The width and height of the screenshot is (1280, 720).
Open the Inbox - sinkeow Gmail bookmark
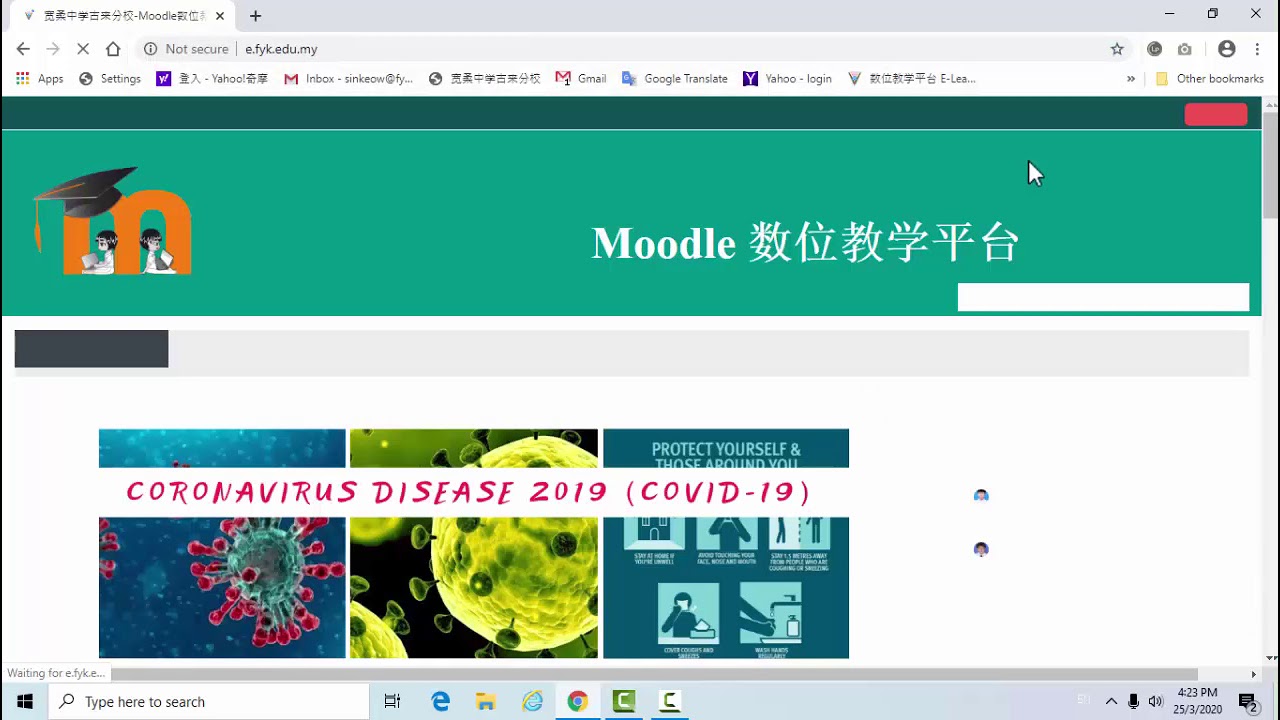click(348, 78)
